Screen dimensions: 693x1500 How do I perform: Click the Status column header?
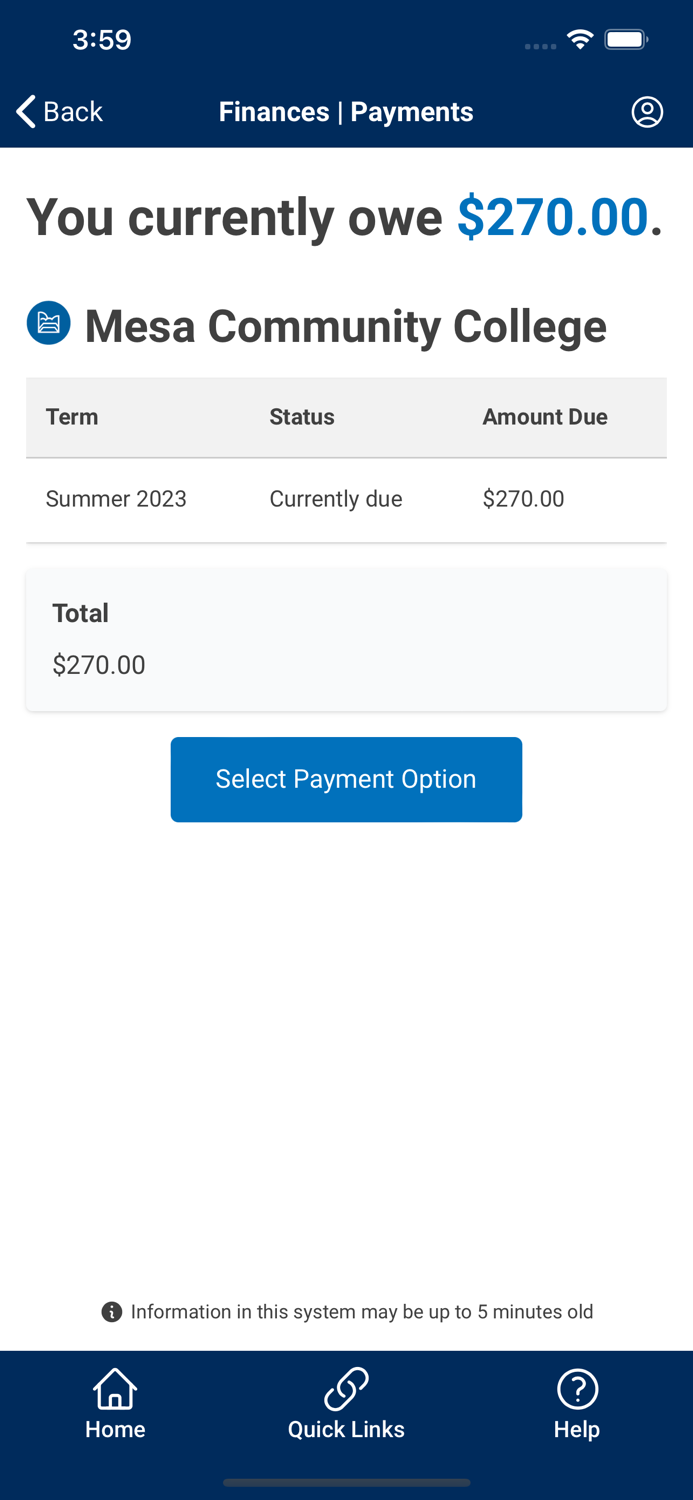[x=301, y=417]
